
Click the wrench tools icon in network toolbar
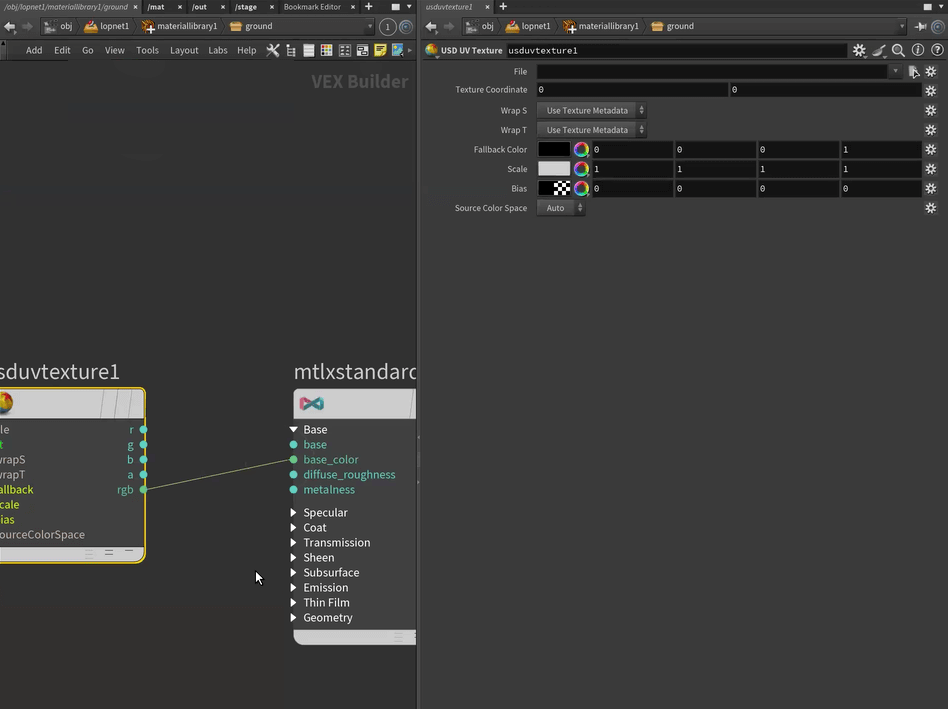click(272, 50)
